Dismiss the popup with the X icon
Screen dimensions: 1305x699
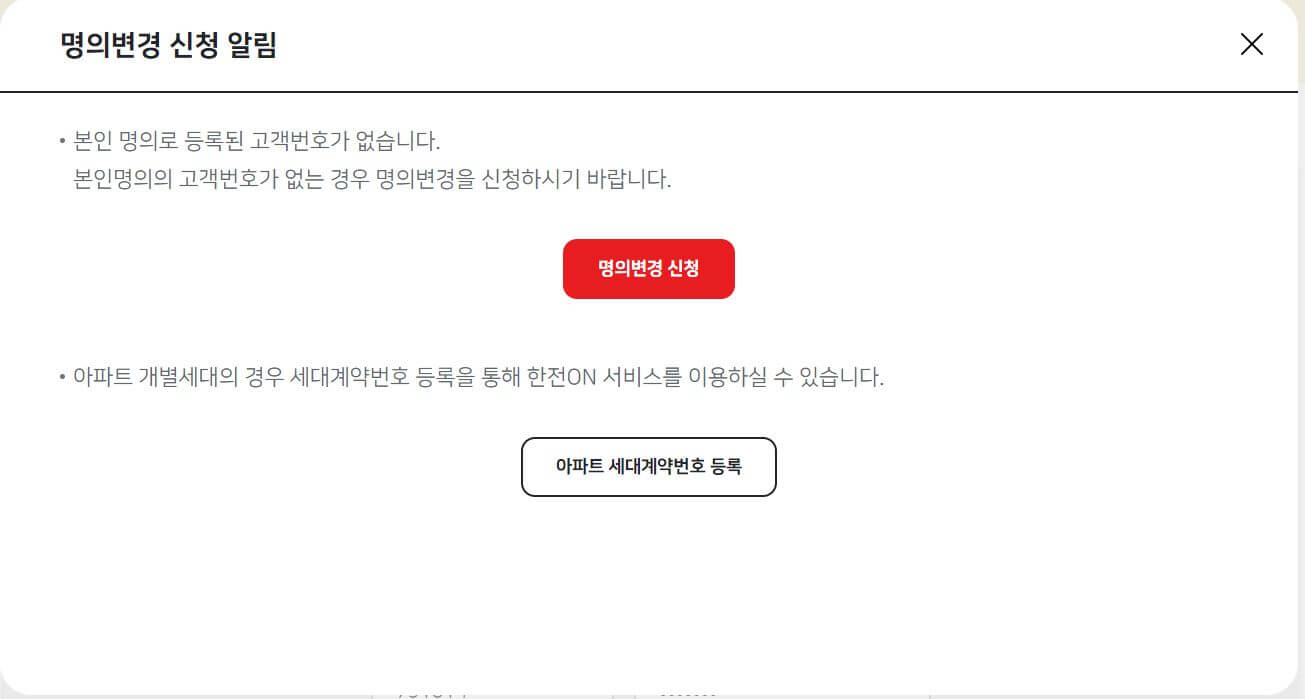coord(1251,44)
